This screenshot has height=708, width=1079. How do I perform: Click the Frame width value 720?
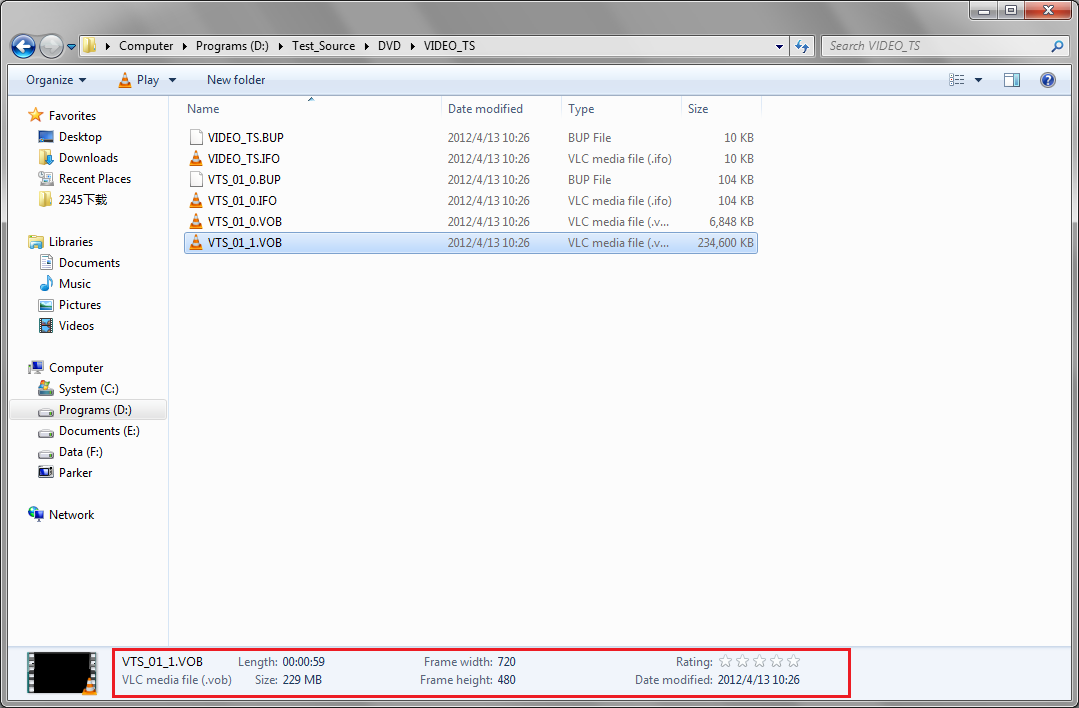coord(506,662)
